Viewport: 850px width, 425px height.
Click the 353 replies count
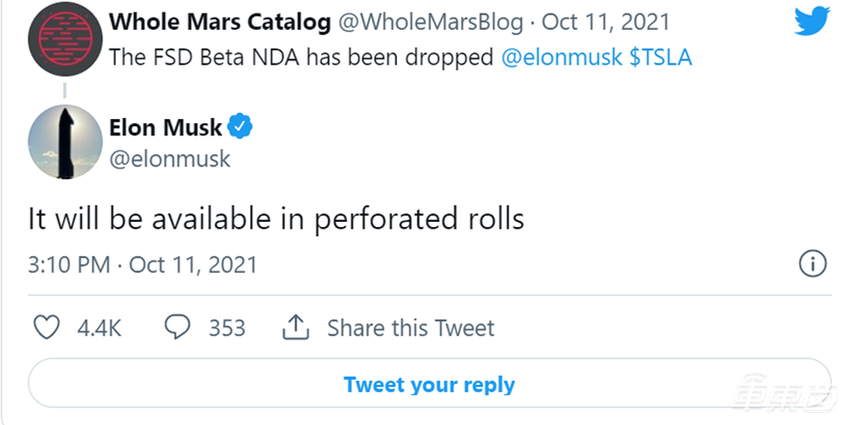[227, 328]
